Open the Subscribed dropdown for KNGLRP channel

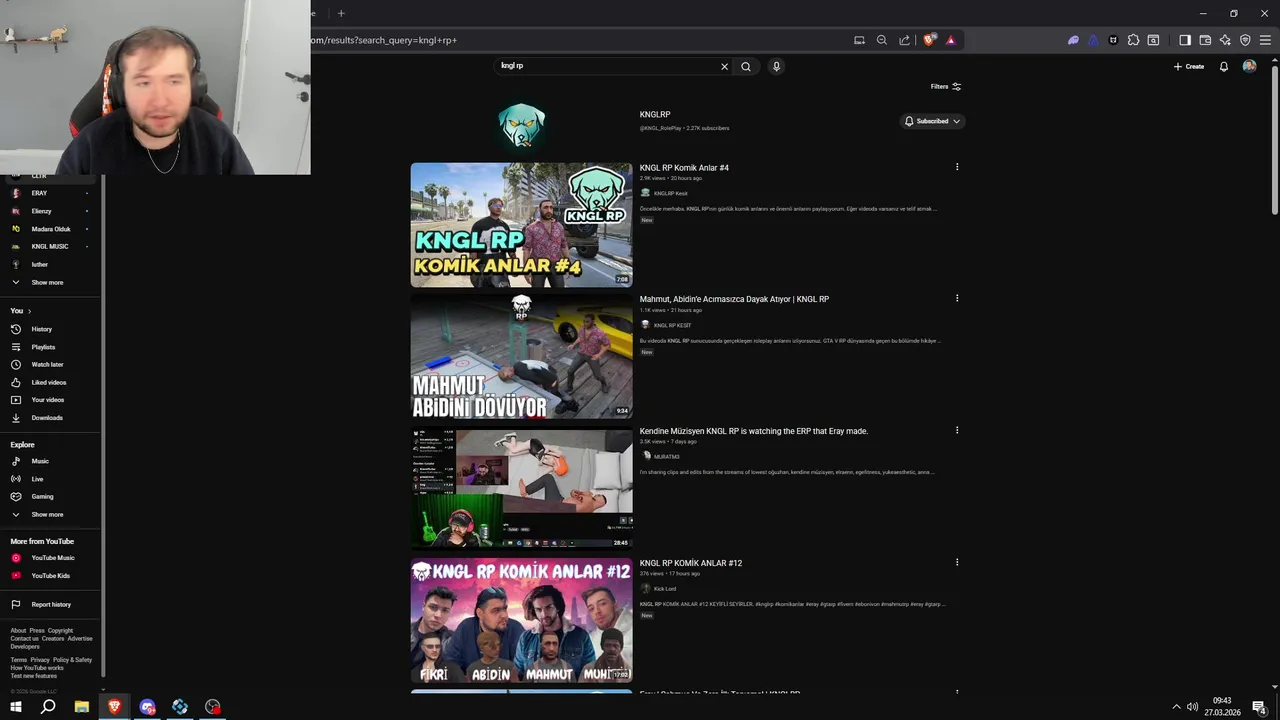[932, 121]
